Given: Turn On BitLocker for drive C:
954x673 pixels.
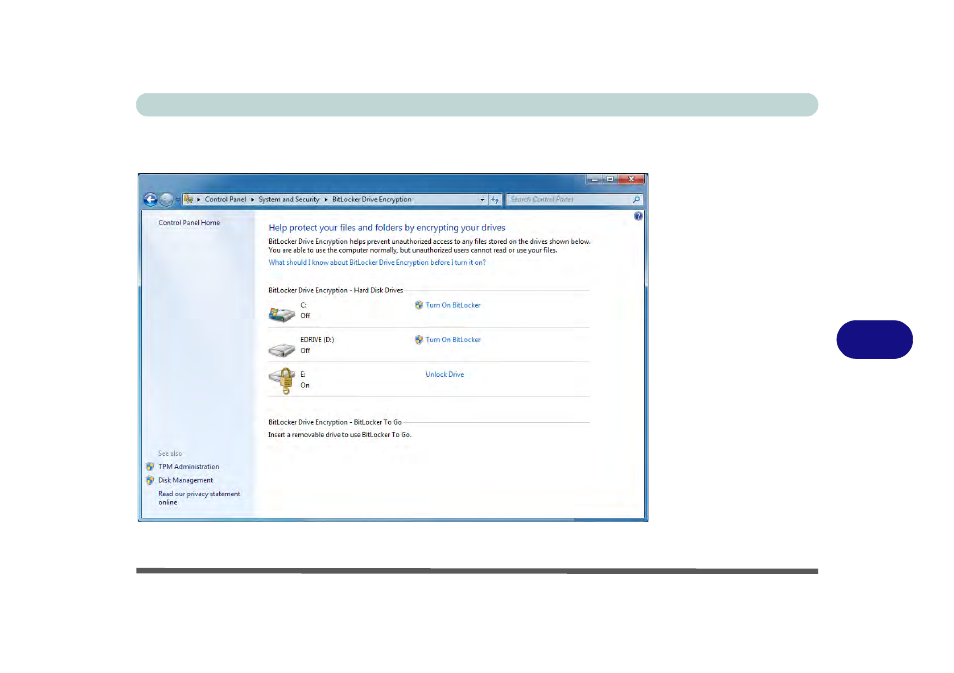Looking at the screenshot, I should [453, 305].
